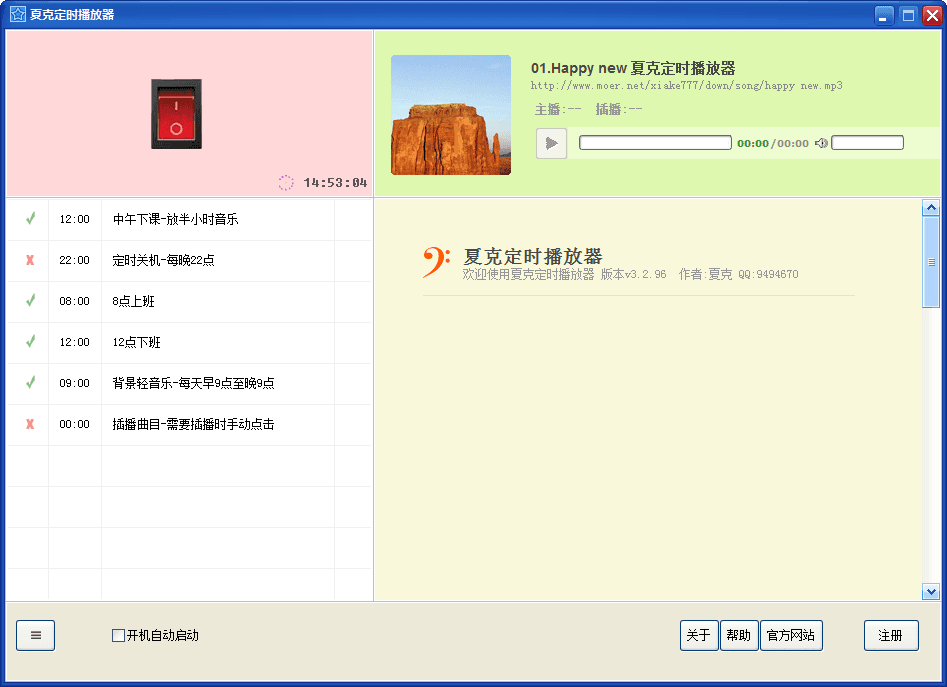Select 插播曲目-需要插播时手动点击 task
Screen dimensions: 947x687
coord(193,424)
